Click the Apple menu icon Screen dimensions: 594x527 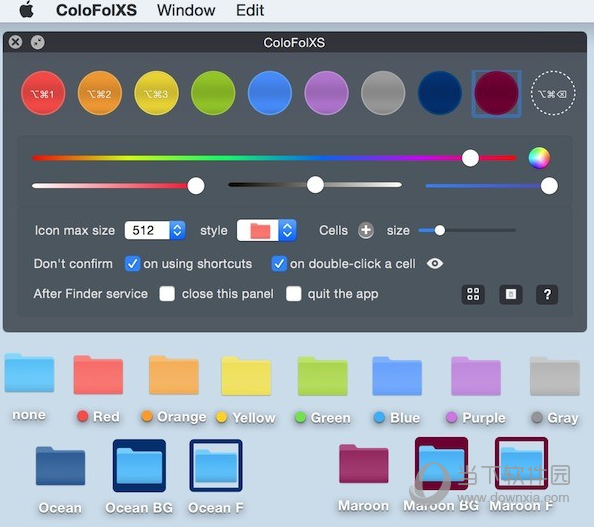[27, 9]
